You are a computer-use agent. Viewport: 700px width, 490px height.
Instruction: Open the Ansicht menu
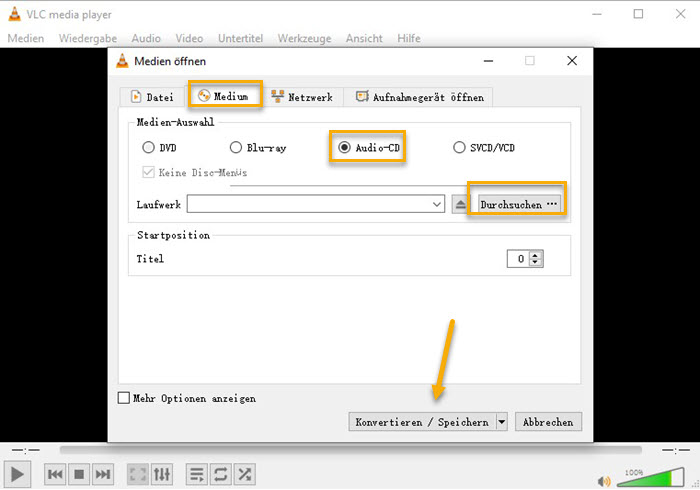click(364, 38)
